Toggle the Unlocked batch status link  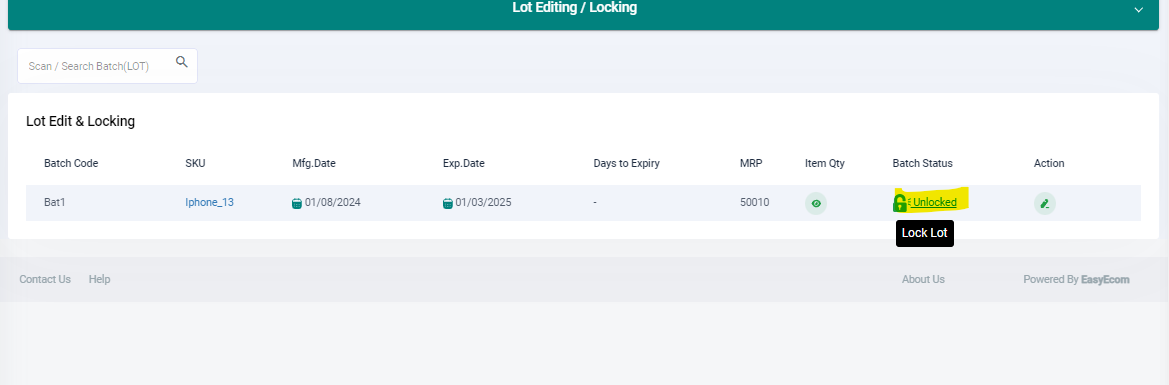tap(935, 202)
